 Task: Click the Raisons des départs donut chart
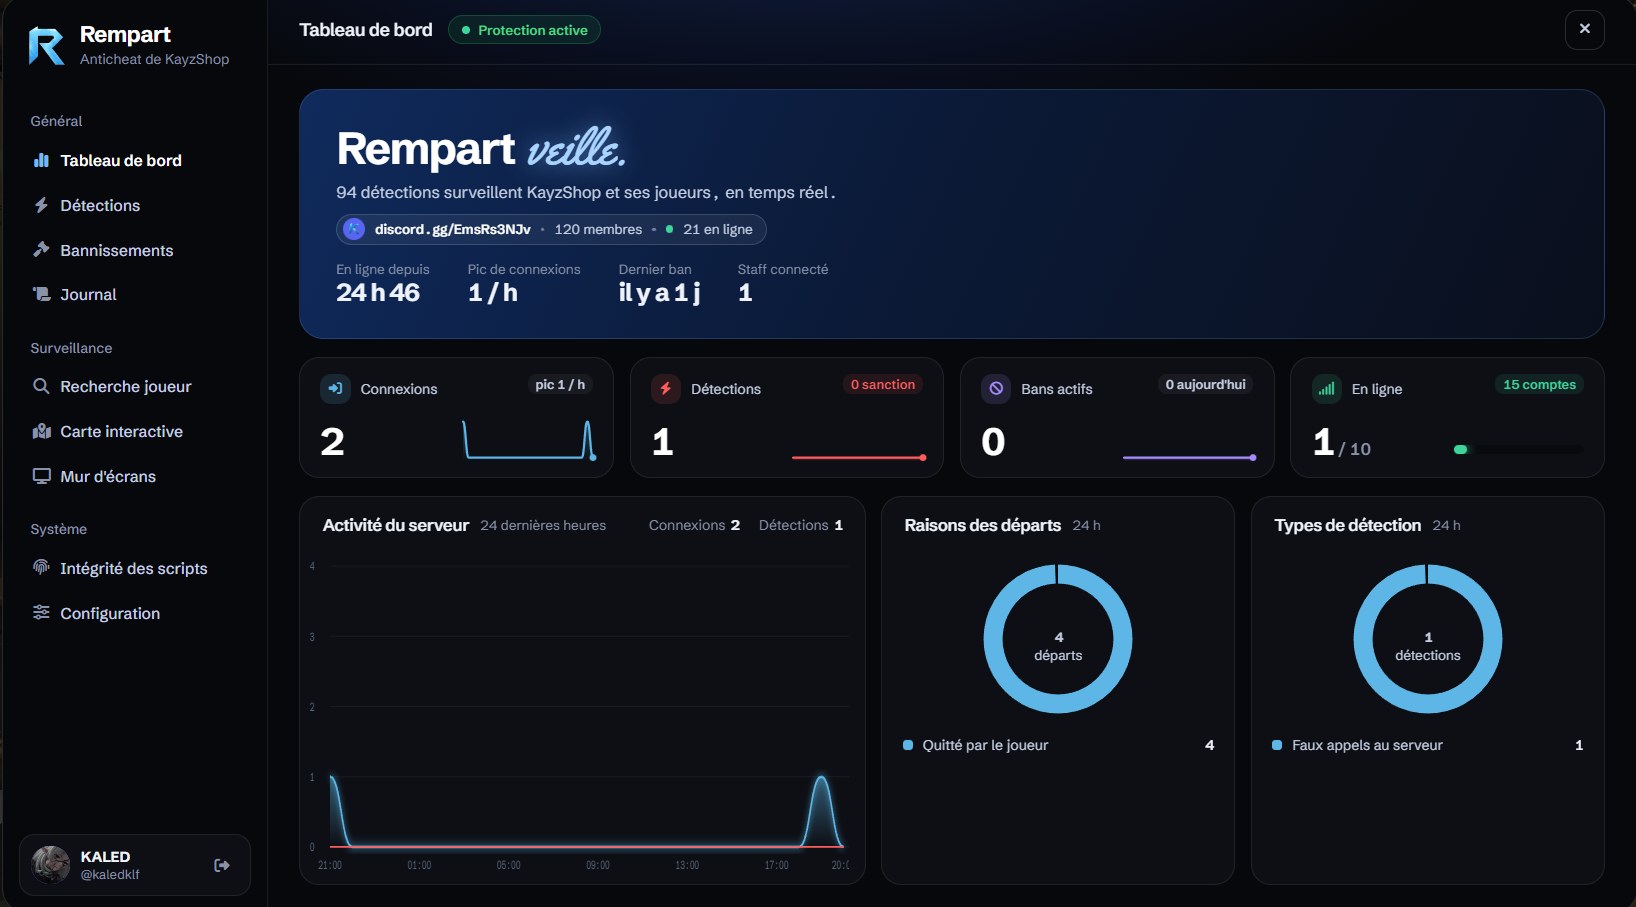pyautogui.click(x=1058, y=638)
